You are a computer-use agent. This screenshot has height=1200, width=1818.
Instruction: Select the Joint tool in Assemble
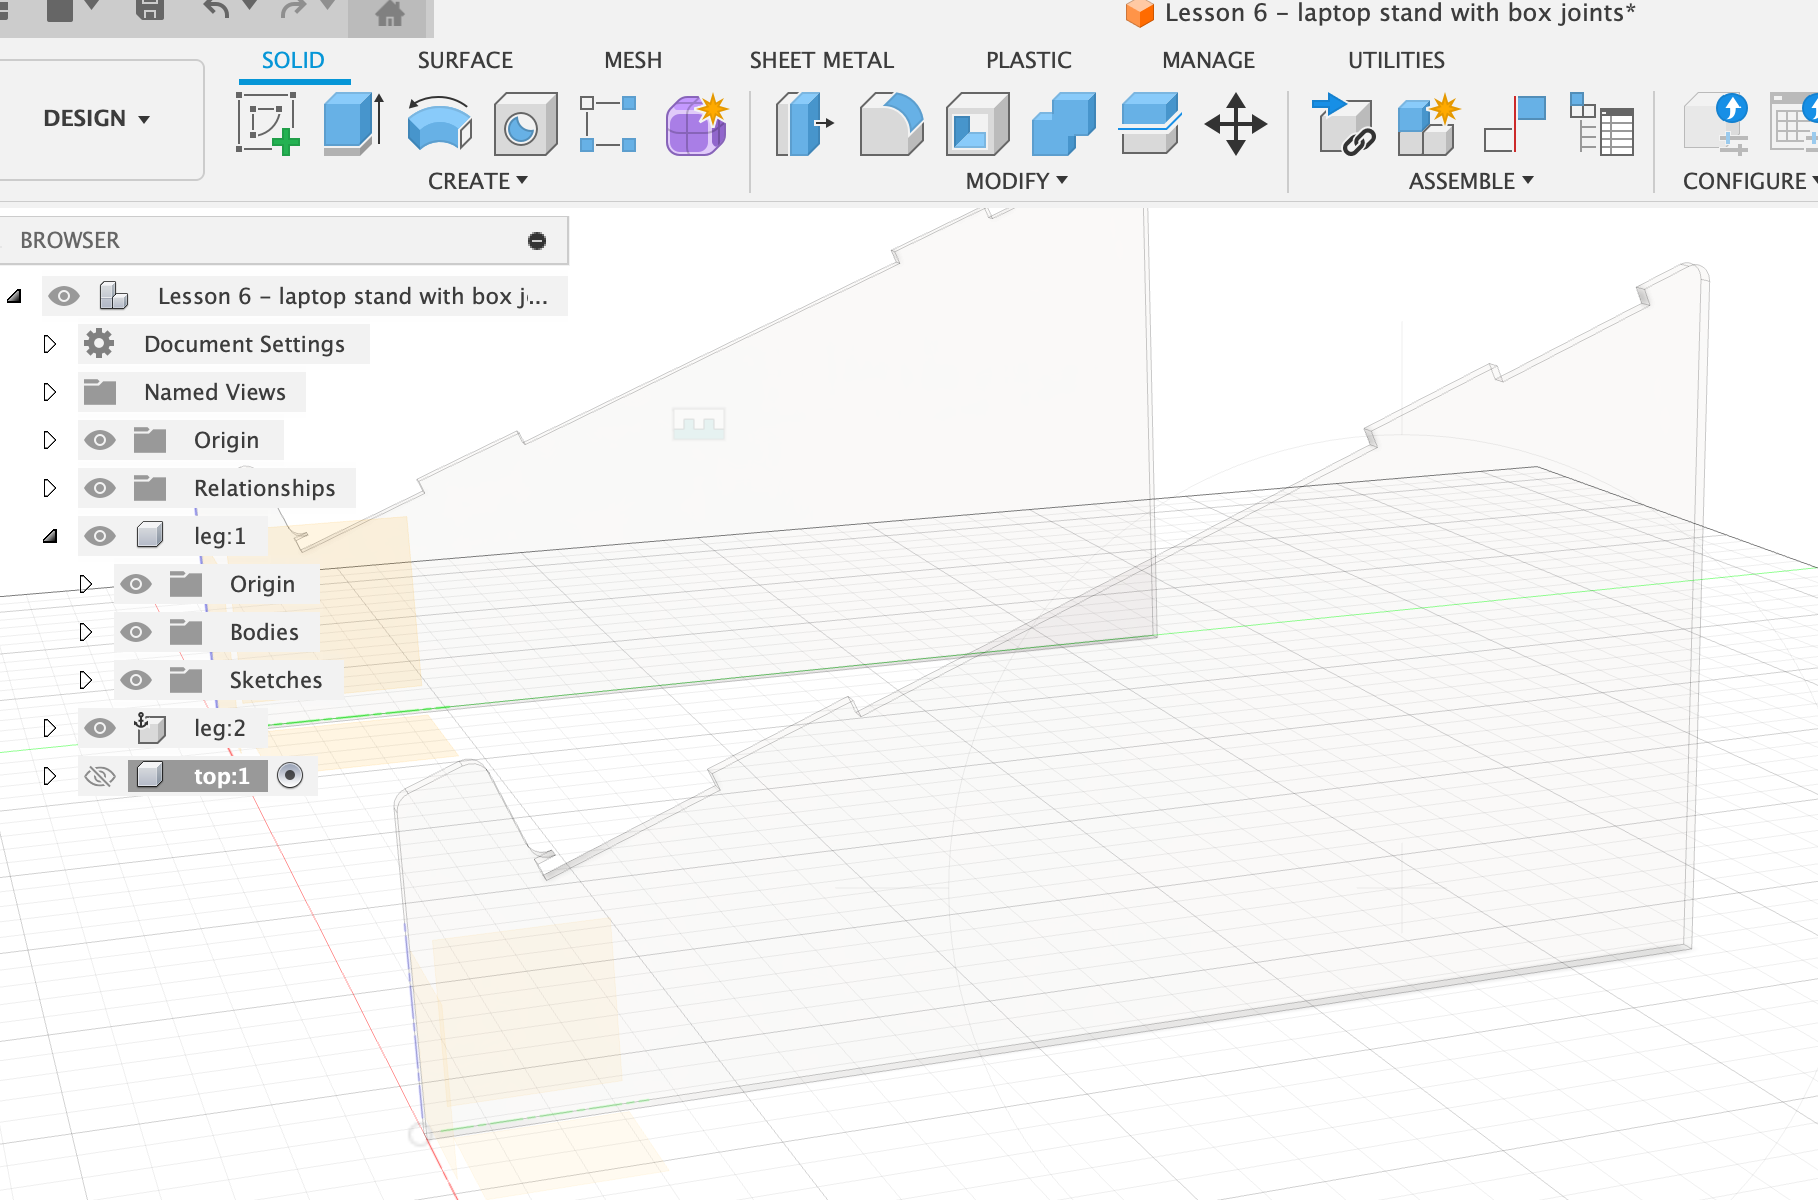coord(1513,124)
